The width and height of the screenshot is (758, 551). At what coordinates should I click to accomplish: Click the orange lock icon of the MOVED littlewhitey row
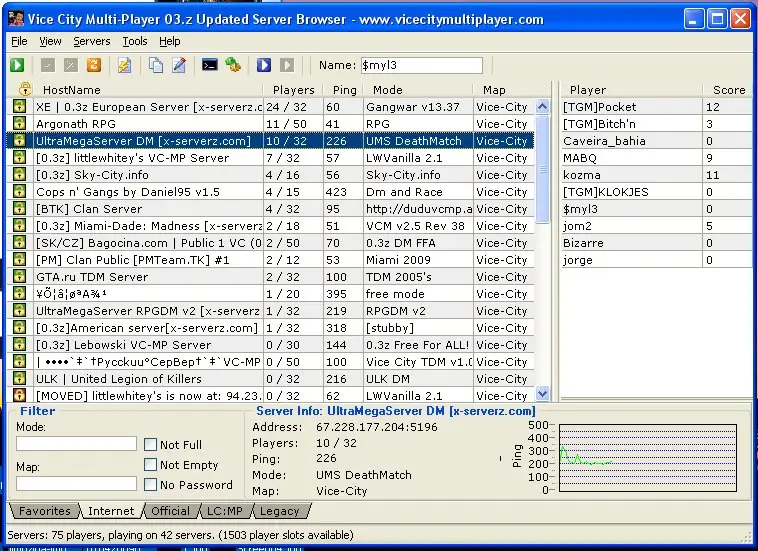pos(19,395)
